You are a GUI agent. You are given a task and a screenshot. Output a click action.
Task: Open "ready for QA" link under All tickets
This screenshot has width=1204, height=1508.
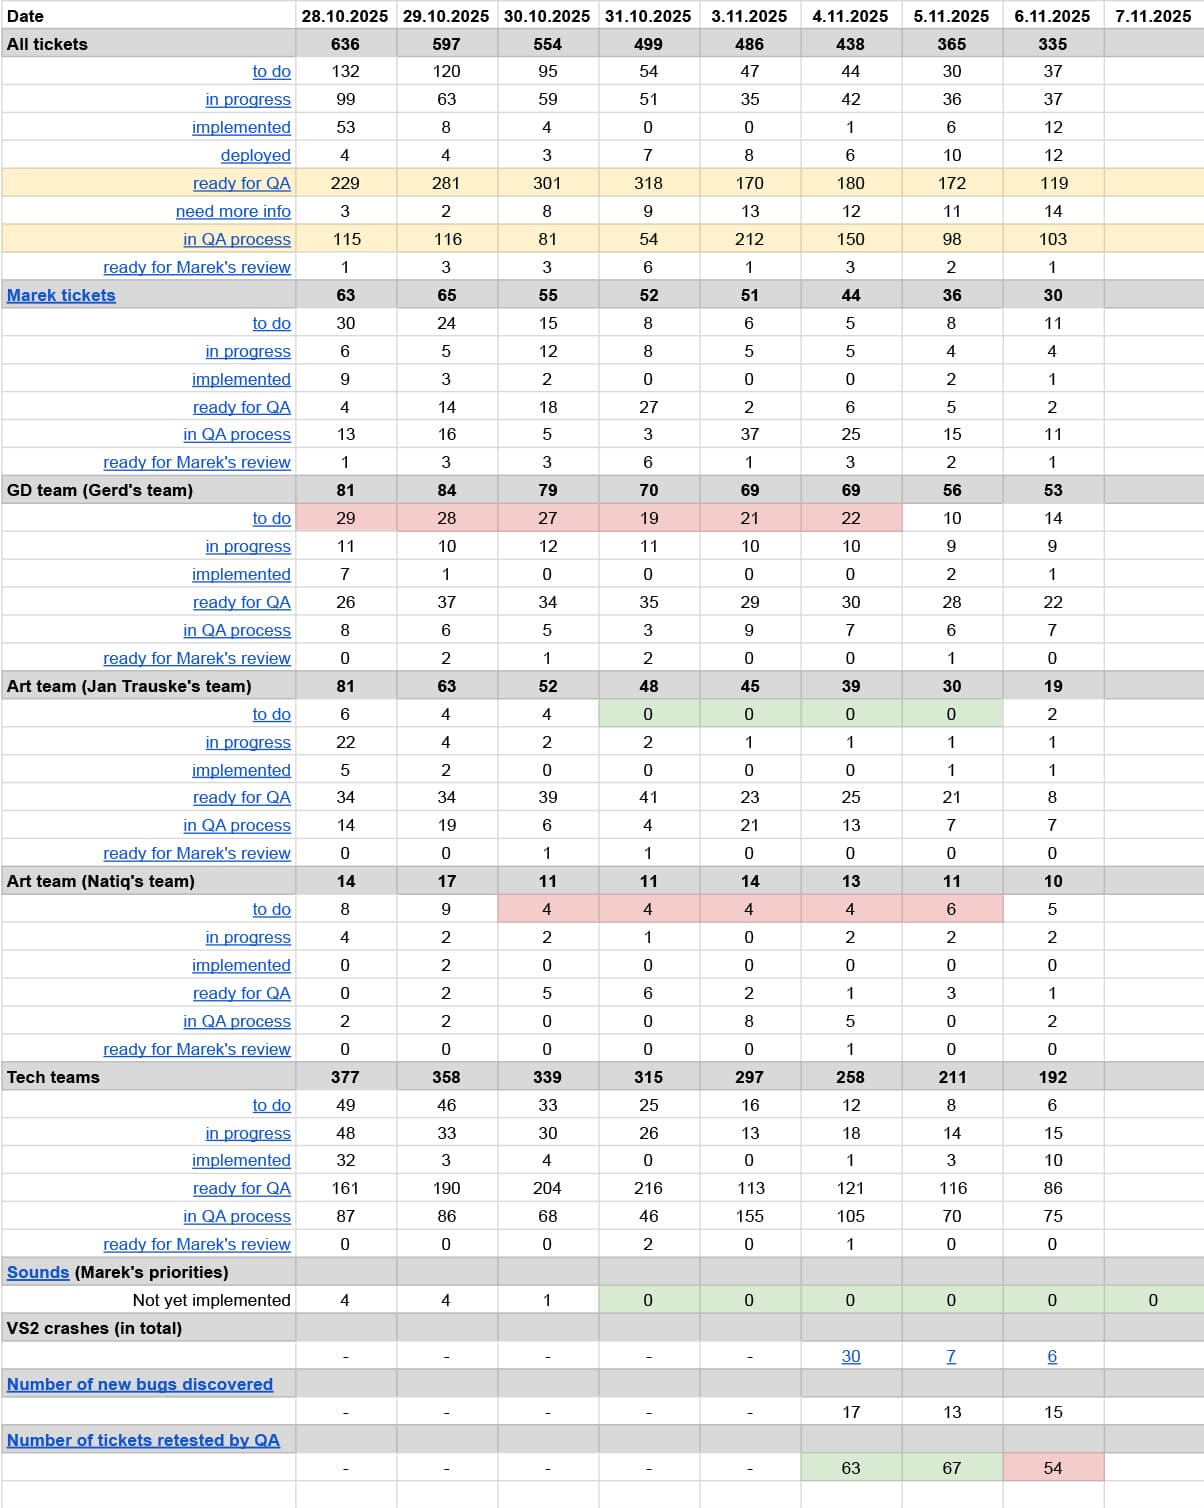tap(242, 183)
